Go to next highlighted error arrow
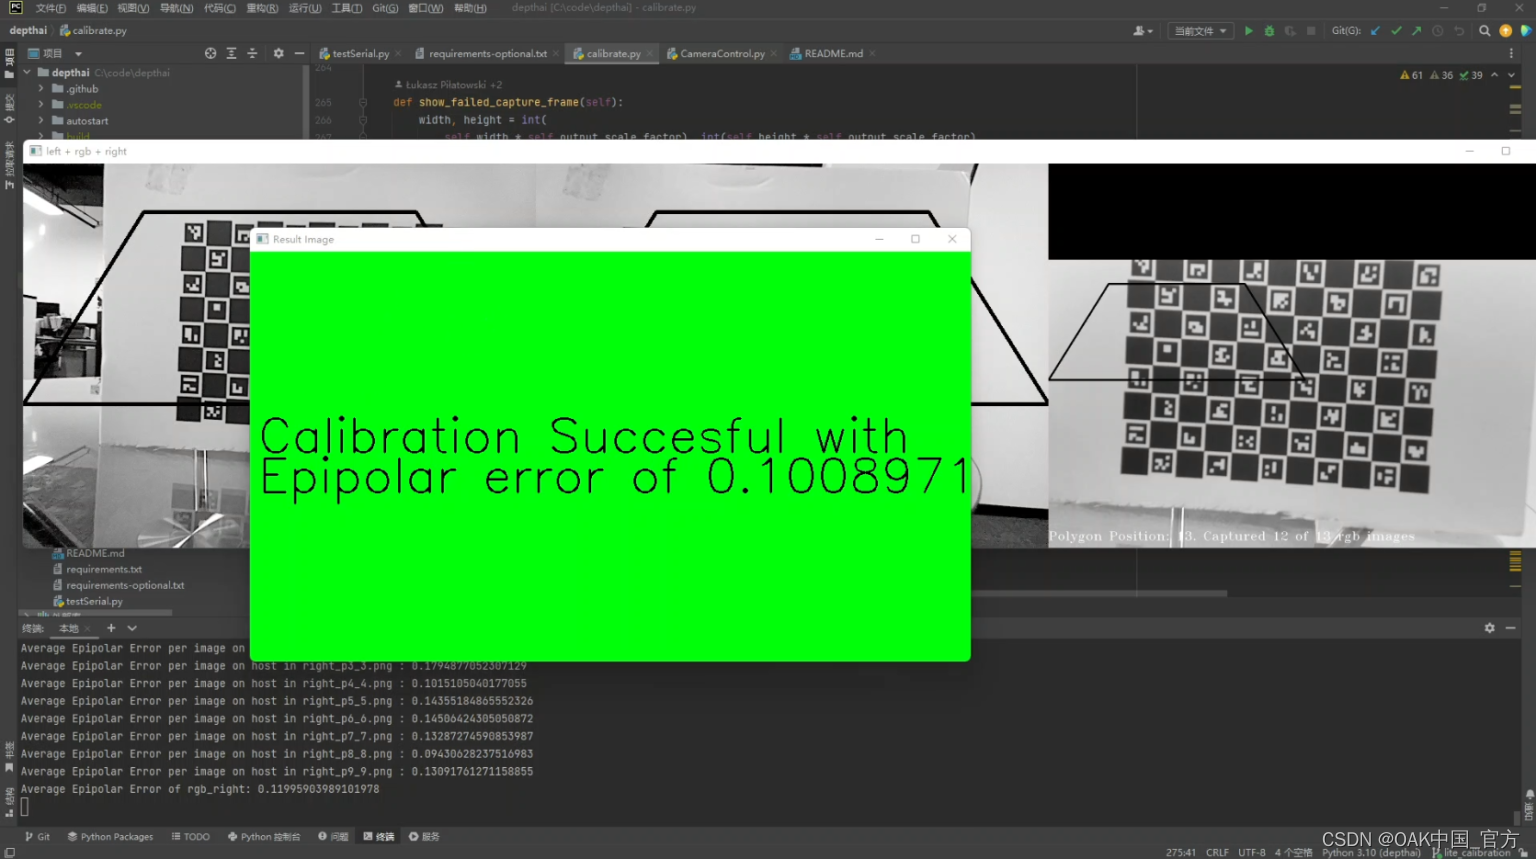The width and height of the screenshot is (1536, 859). click(x=1511, y=75)
